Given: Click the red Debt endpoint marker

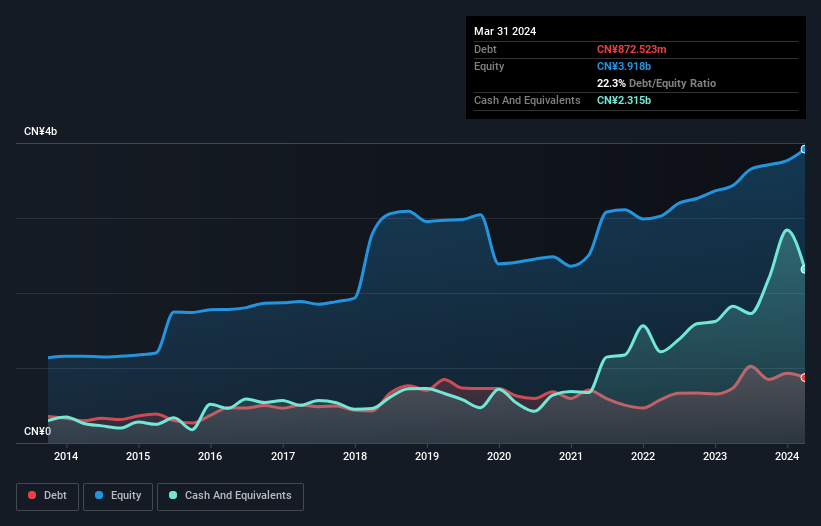Looking at the screenshot, I should [x=804, y=377].
